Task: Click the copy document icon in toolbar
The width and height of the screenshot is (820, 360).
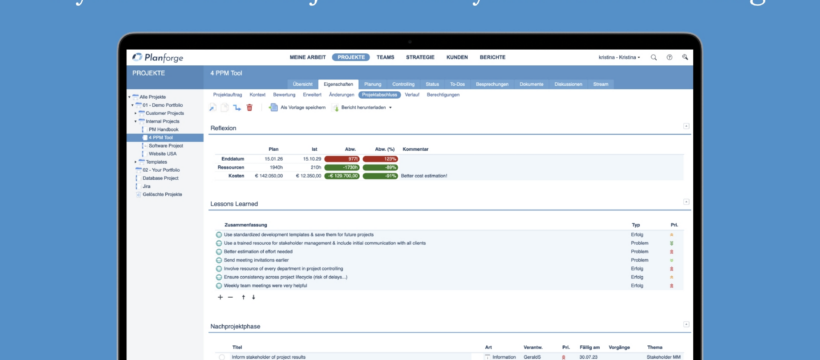Action: (224, 107)
